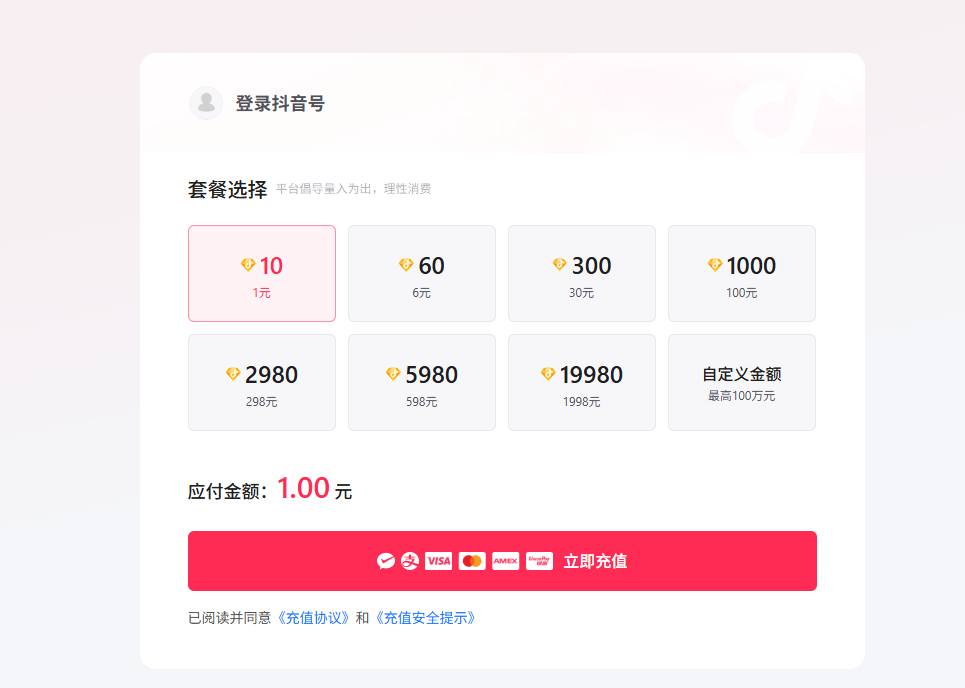
Task: Click the Alipay icon
Action: tap(410, 561)
